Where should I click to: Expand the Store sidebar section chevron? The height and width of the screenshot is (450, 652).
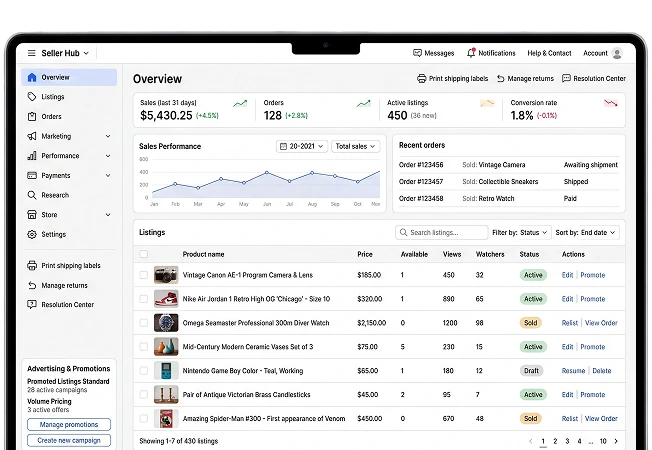click(108, 215)
